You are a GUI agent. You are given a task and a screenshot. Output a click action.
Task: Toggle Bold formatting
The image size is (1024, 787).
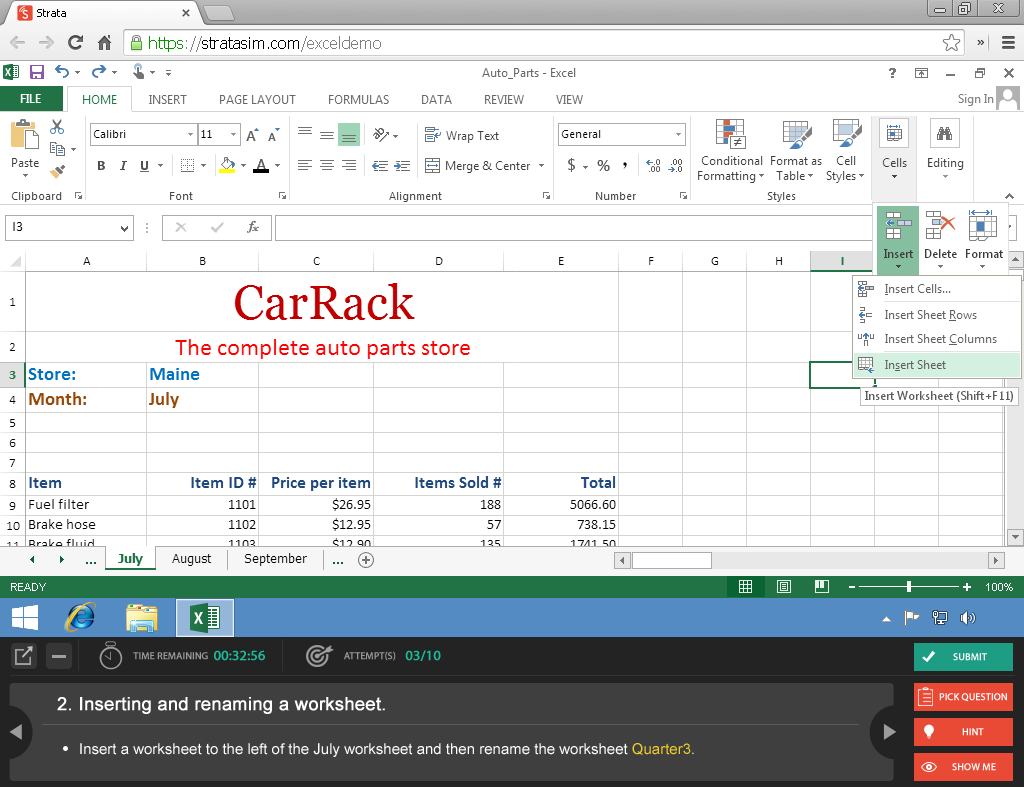coord(101,166)
